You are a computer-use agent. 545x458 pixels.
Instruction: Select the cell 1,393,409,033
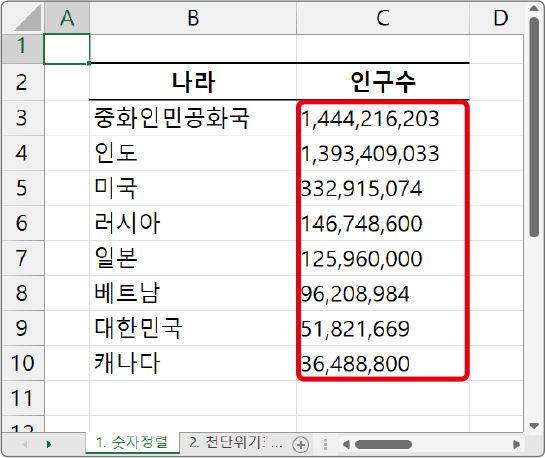pos(383,153)
